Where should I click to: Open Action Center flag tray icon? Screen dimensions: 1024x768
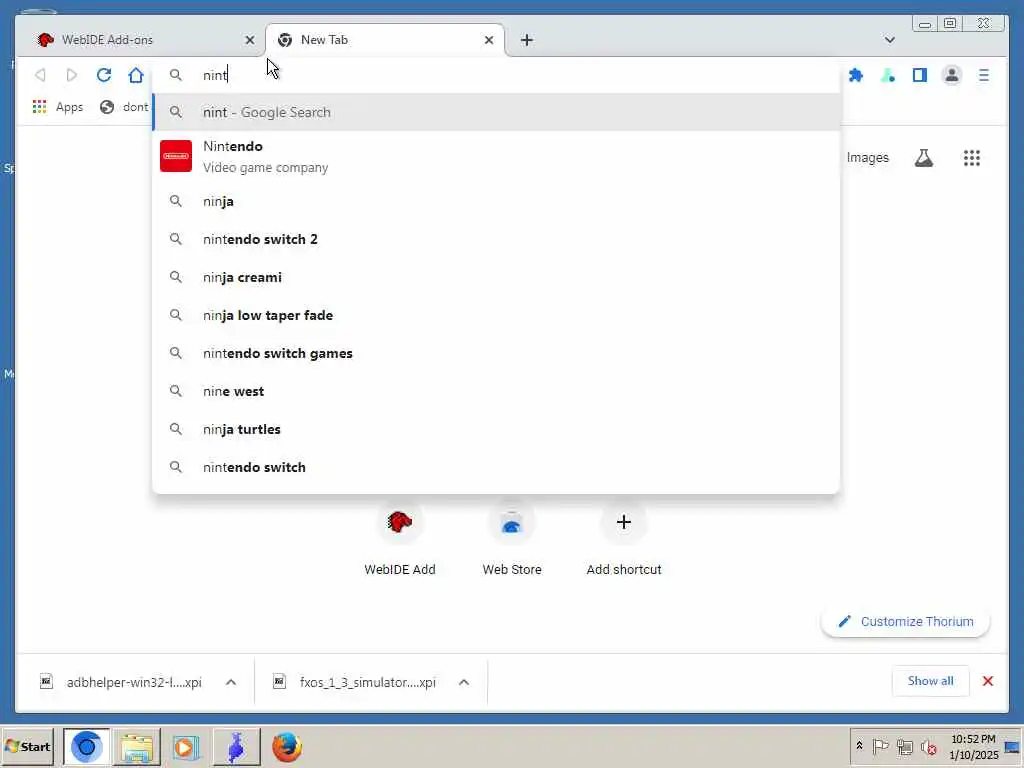coord(880,746)
